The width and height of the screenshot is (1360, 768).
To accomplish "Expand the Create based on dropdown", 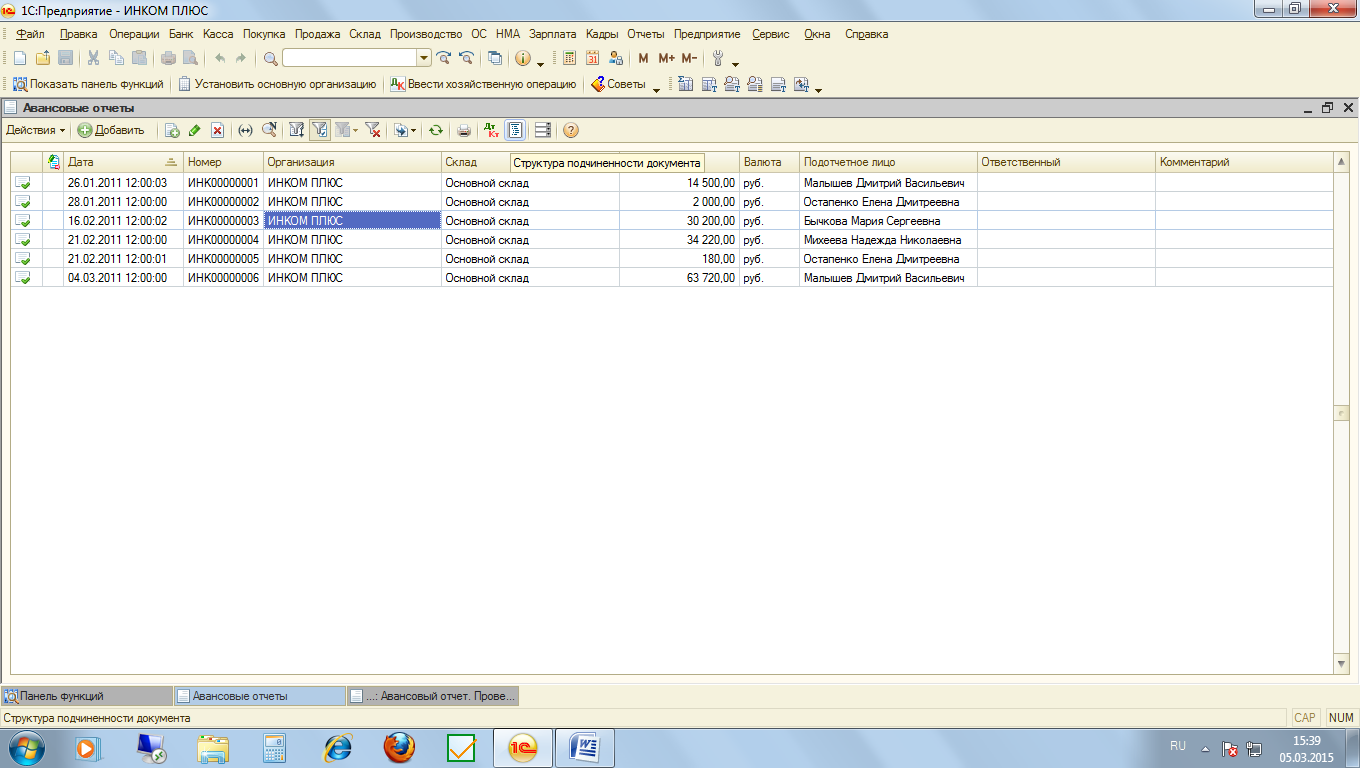I will coord(405,130).
